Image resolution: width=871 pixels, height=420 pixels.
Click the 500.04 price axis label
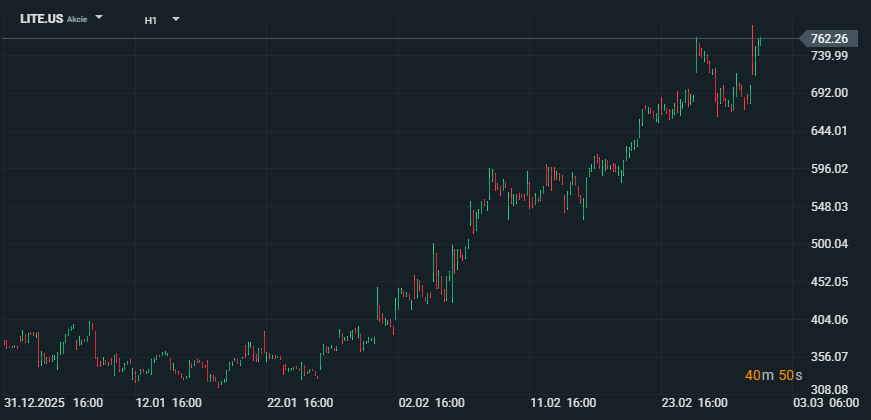(x=829, y=244)
